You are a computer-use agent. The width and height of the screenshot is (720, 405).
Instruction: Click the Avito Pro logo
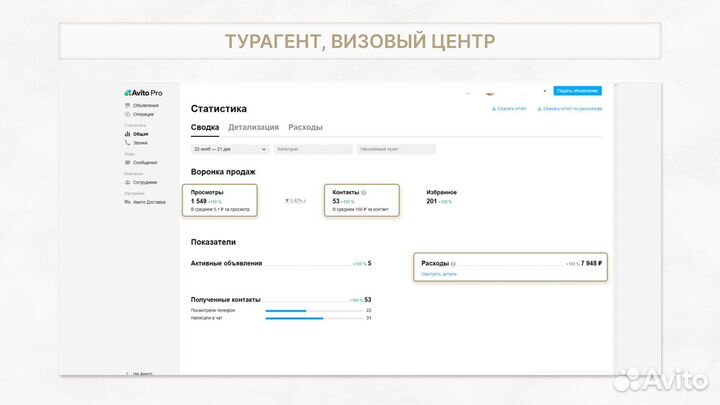(x=143, y=93)
